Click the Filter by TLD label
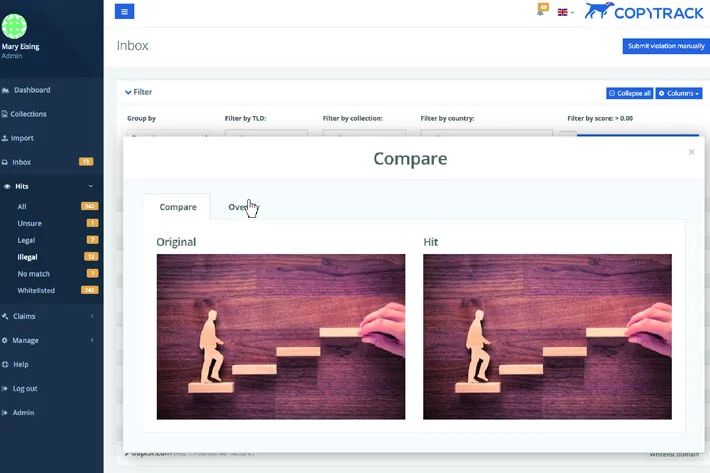The image size is (710, 473). pyautogui.click(x=245, y=118)
